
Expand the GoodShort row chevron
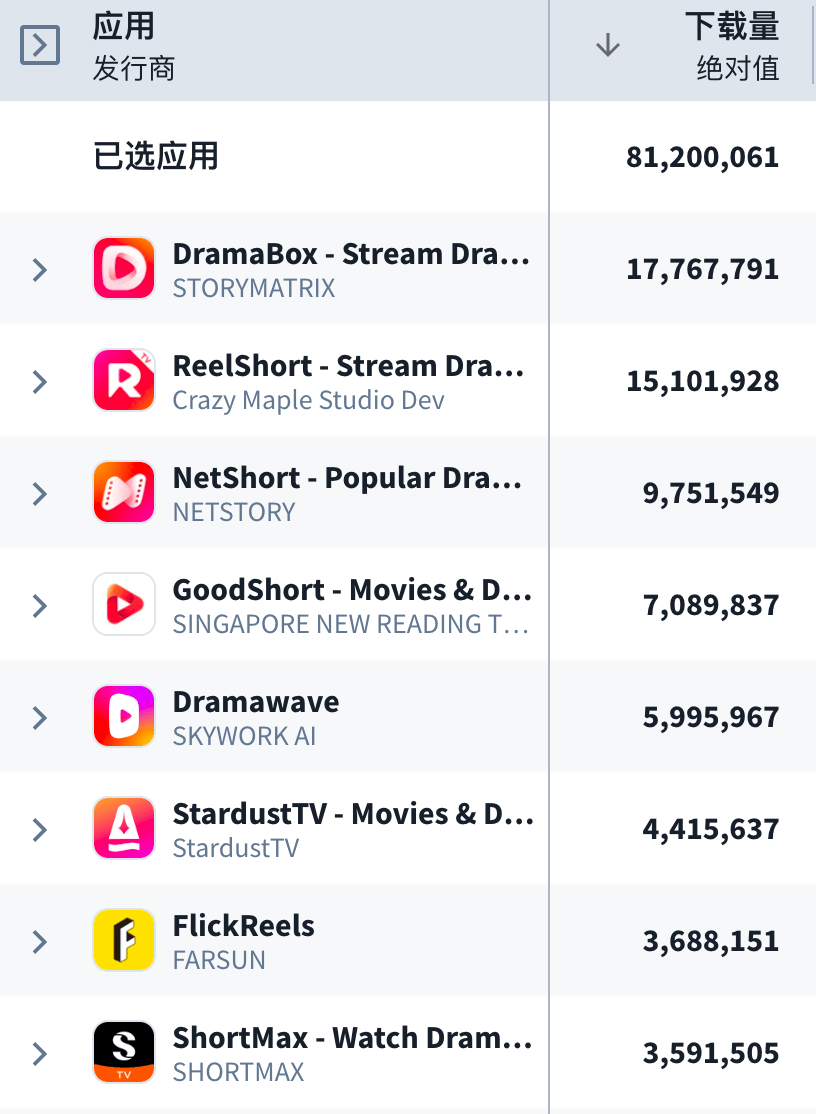pos(40,605)
